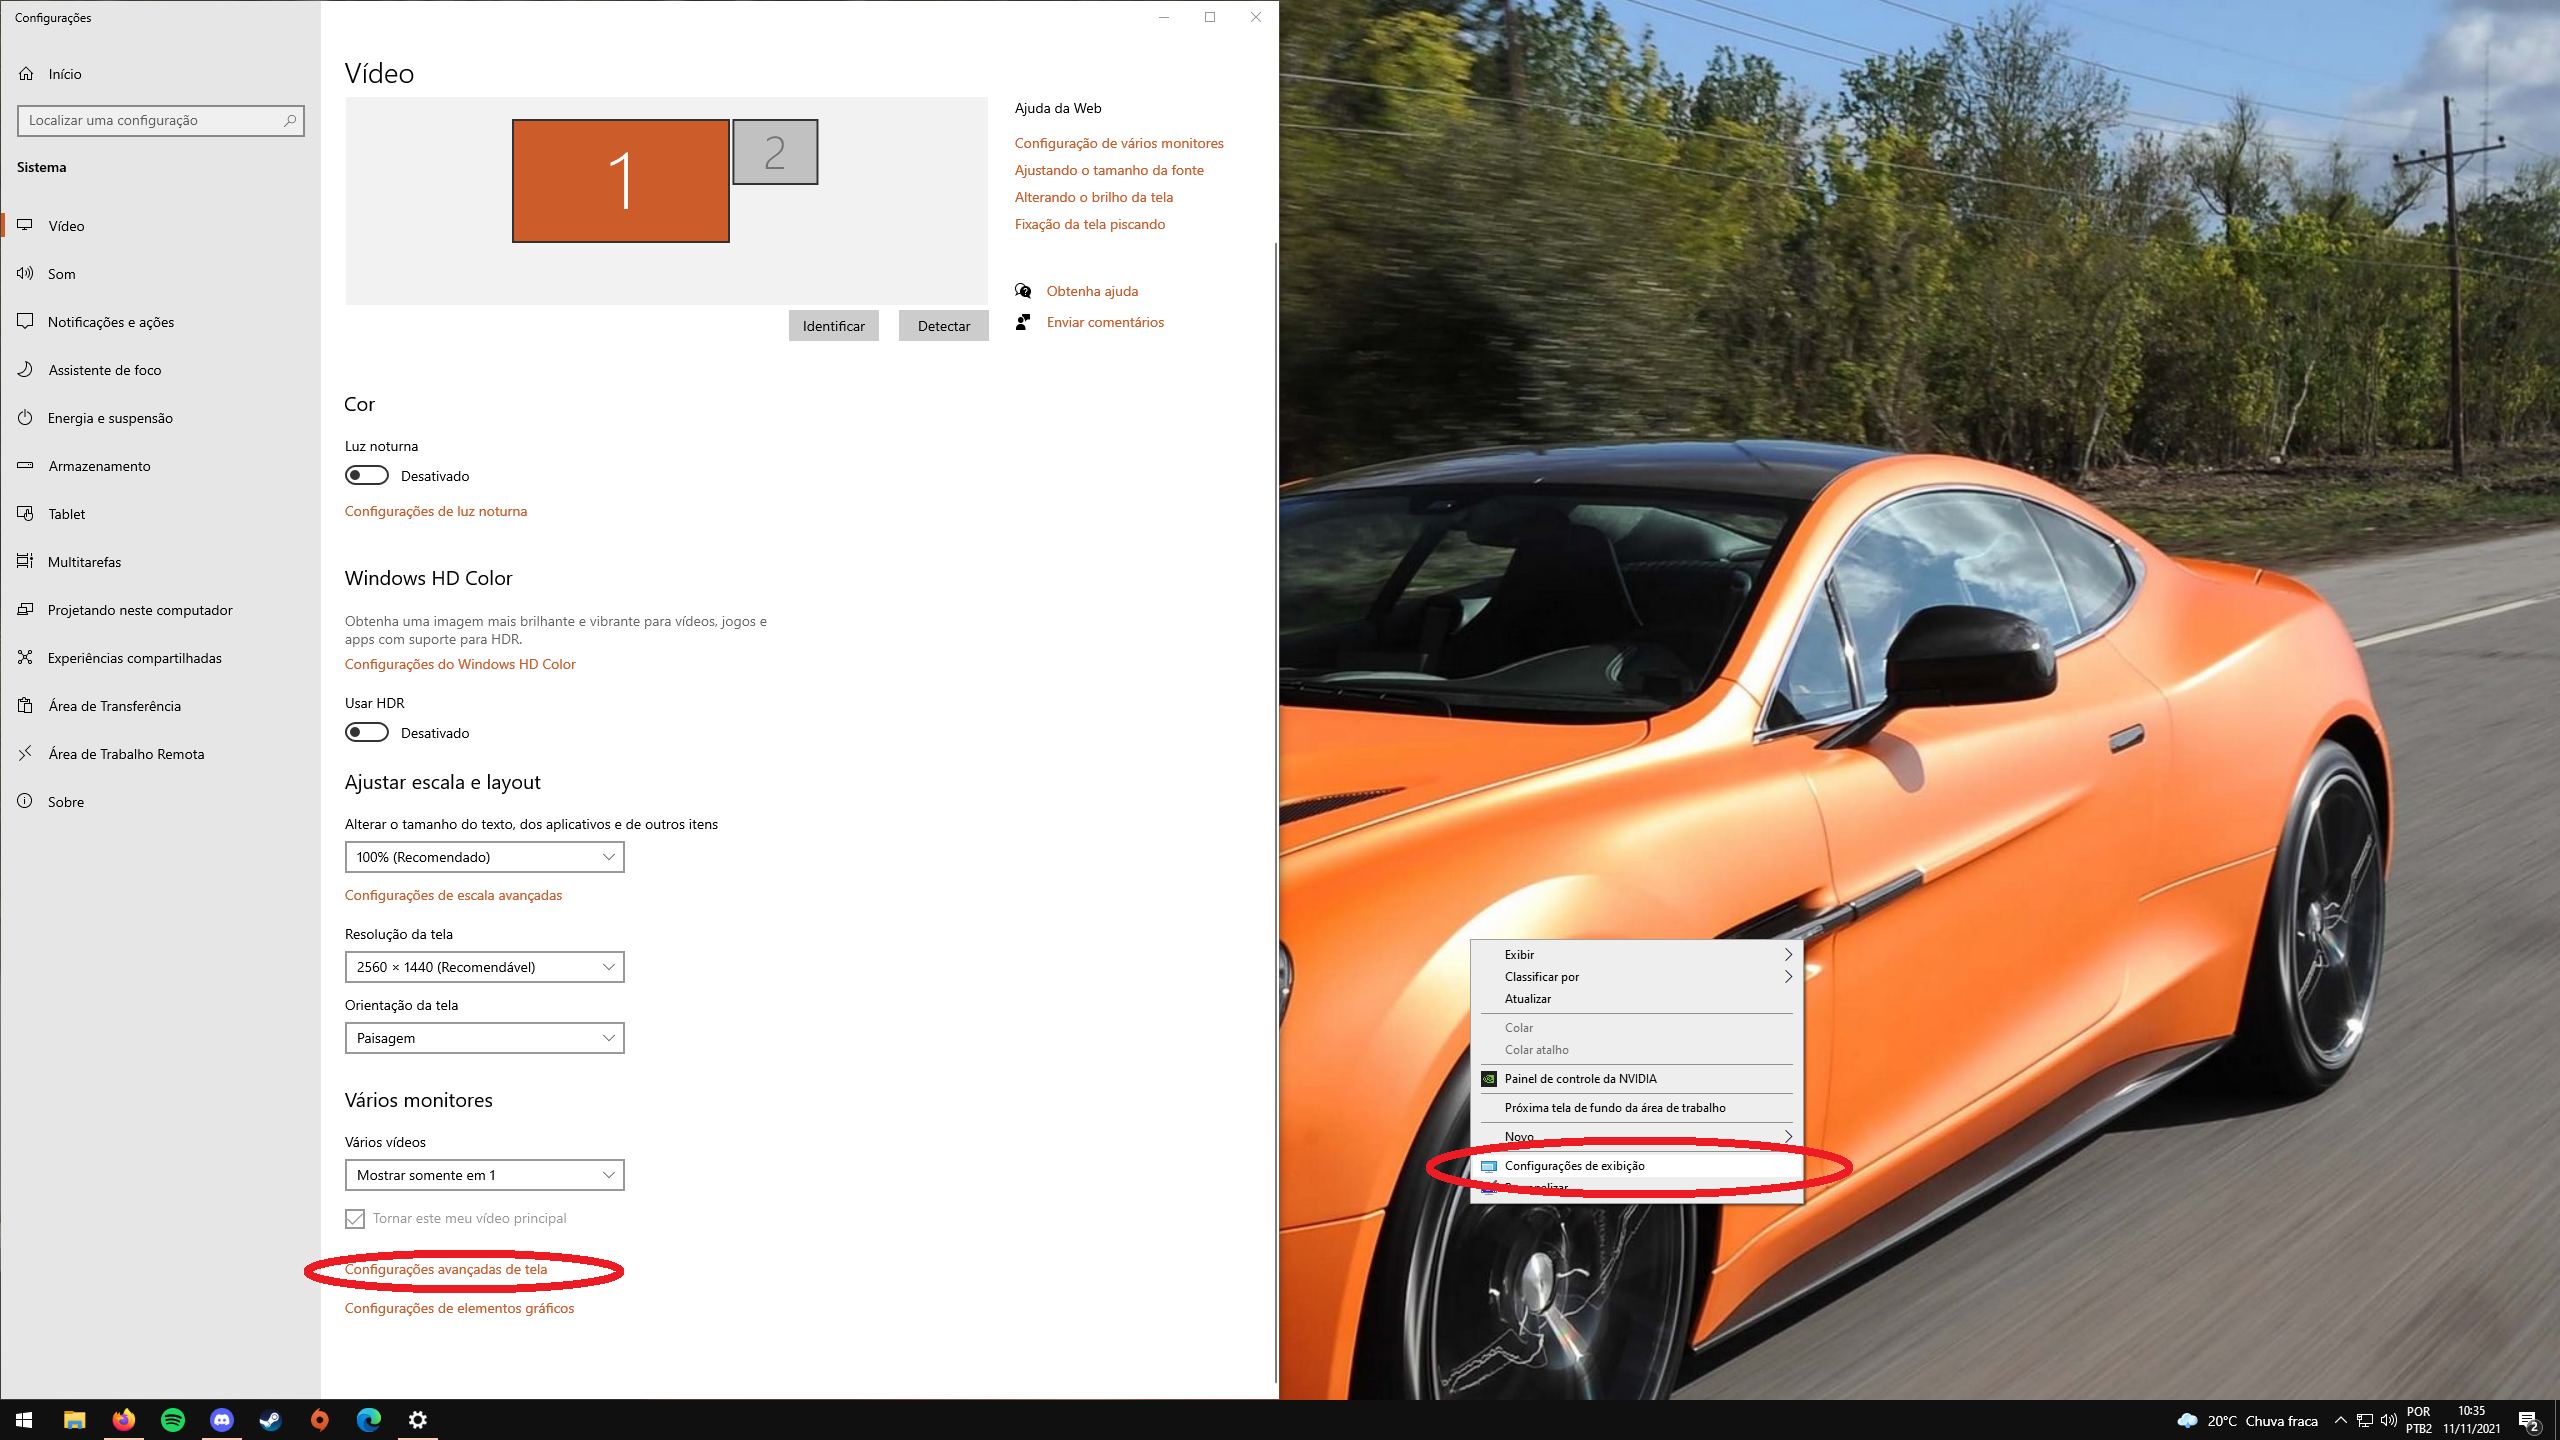2560x1440 pixels.
Task: Open Discord from the taskbar
Action: pyautogui.click(x=222, y=1419)
